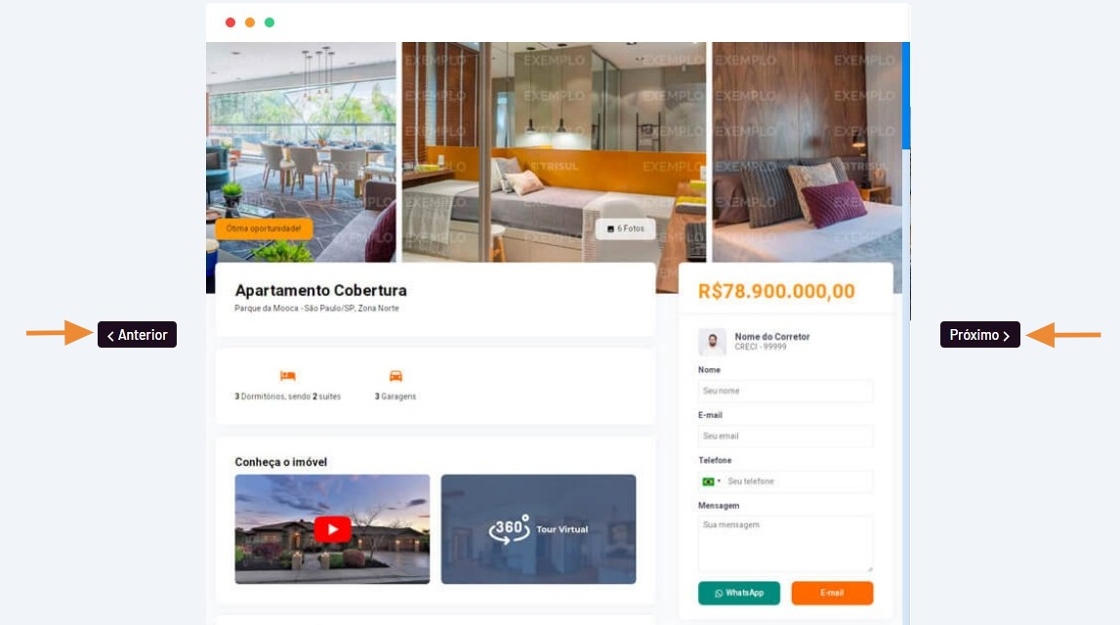Click the orange E-mail send button
Screen dimensions: 1120x625
coord(832,593)
